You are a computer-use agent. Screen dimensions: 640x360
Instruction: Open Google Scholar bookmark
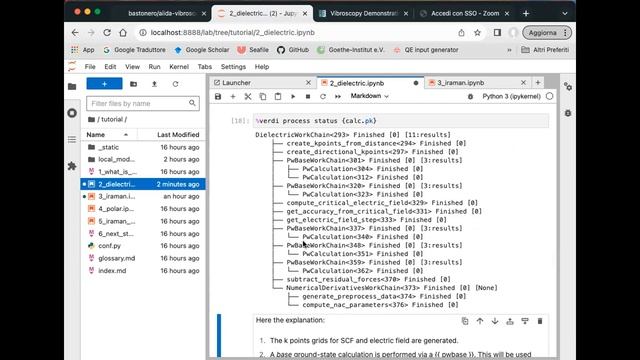(202, 50)
